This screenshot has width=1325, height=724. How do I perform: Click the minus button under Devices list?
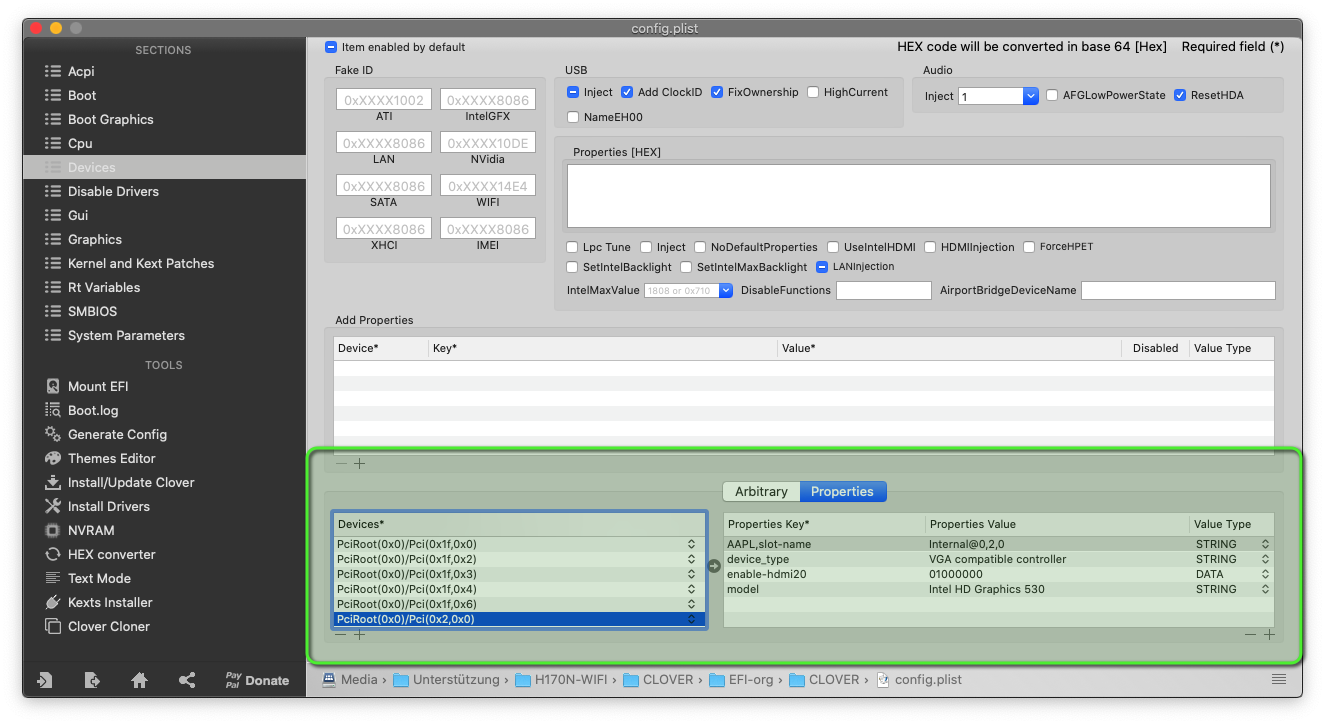tap(342, 634)
